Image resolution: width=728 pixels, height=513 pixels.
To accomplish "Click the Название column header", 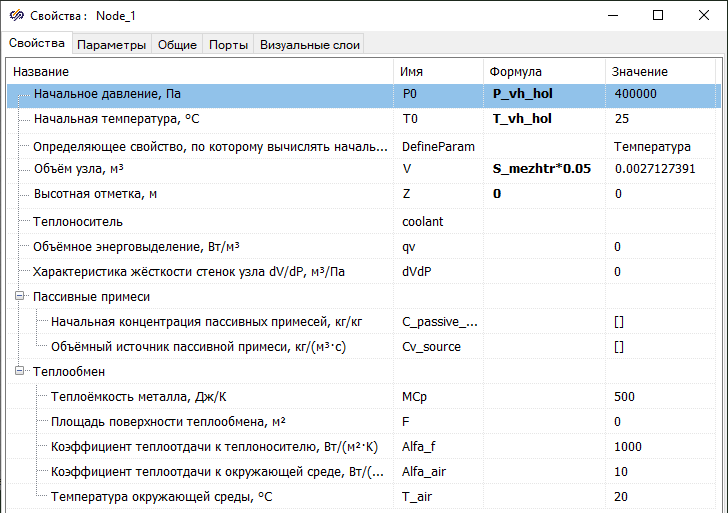I will (200, 72).
